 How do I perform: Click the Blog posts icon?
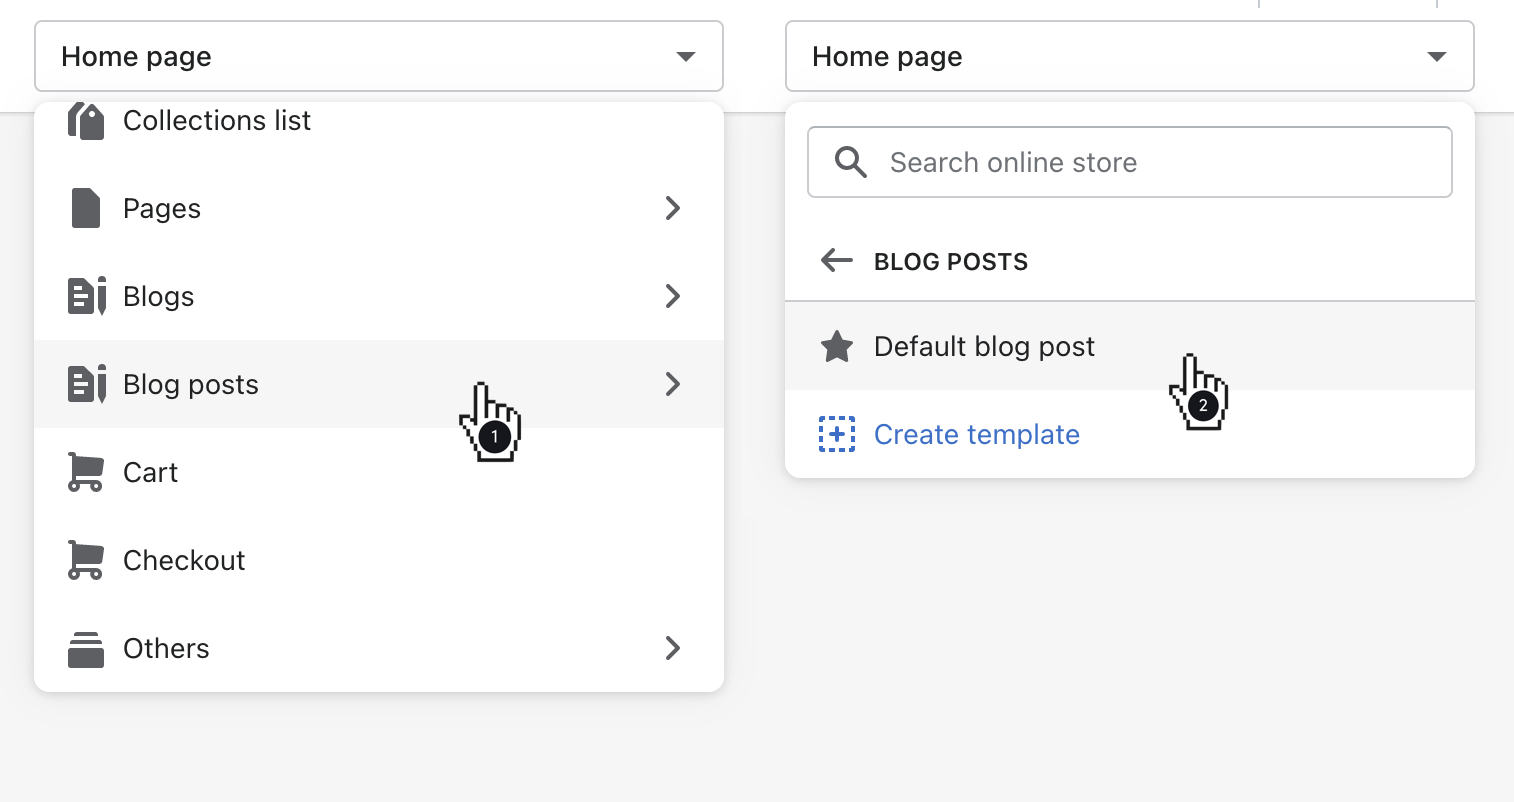point(85,384)
